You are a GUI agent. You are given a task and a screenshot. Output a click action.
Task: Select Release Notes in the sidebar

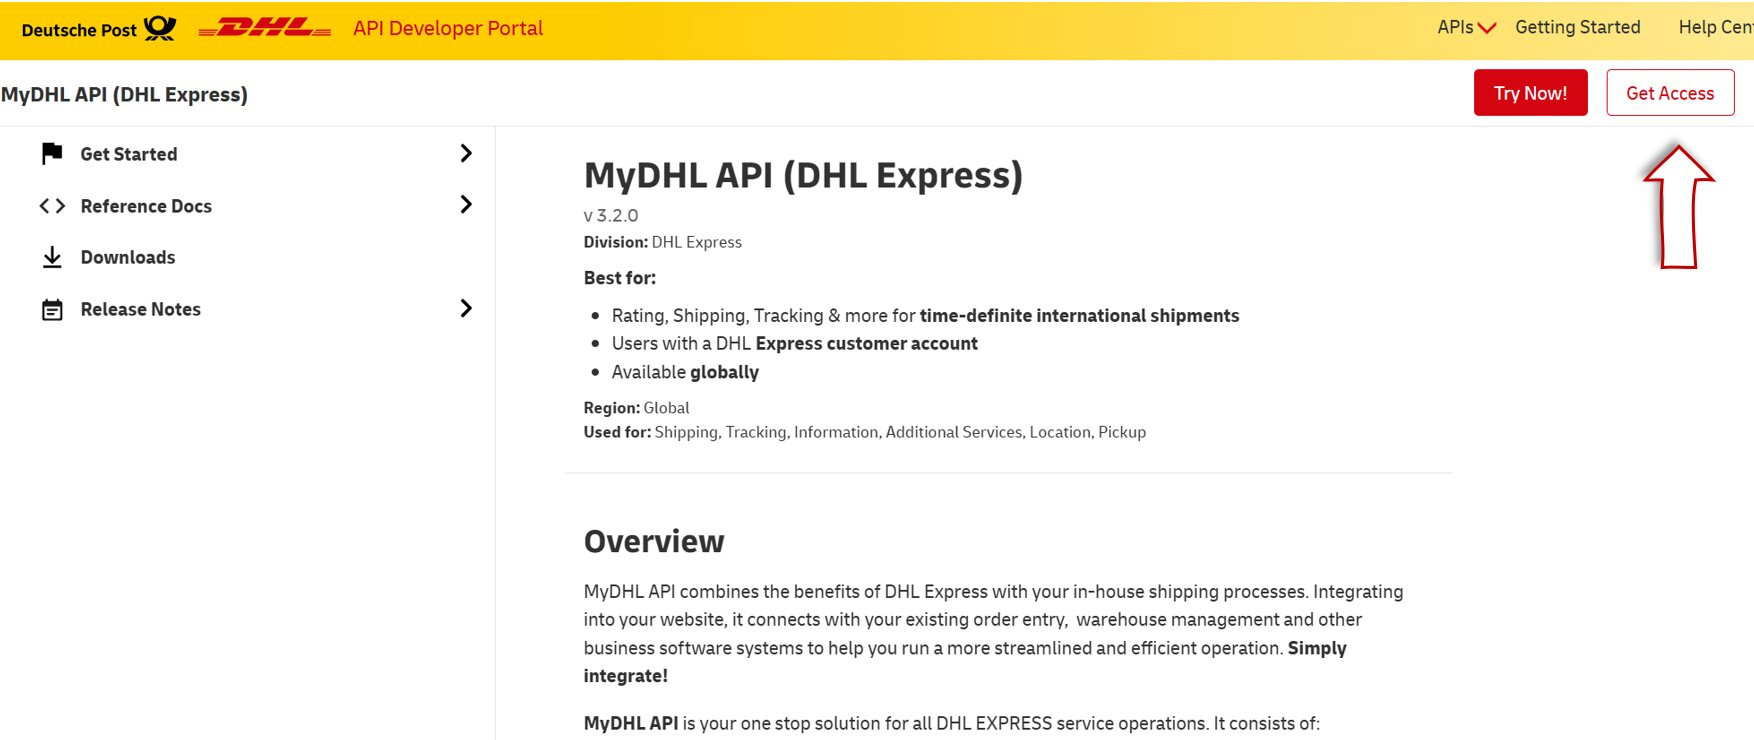[x=141, y=309]
